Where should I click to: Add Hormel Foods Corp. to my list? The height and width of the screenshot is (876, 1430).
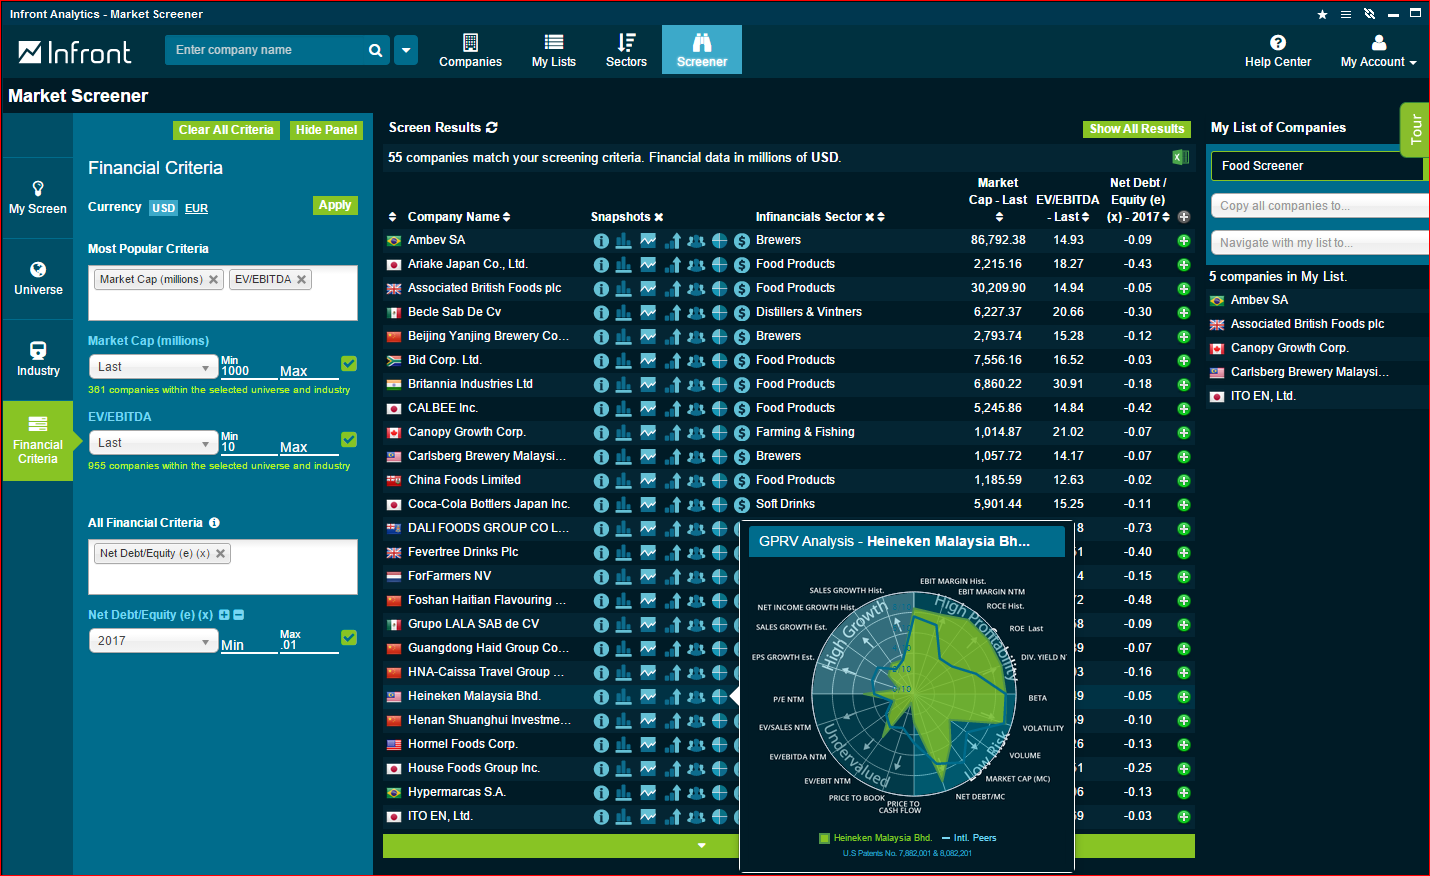click(1184, 745)
